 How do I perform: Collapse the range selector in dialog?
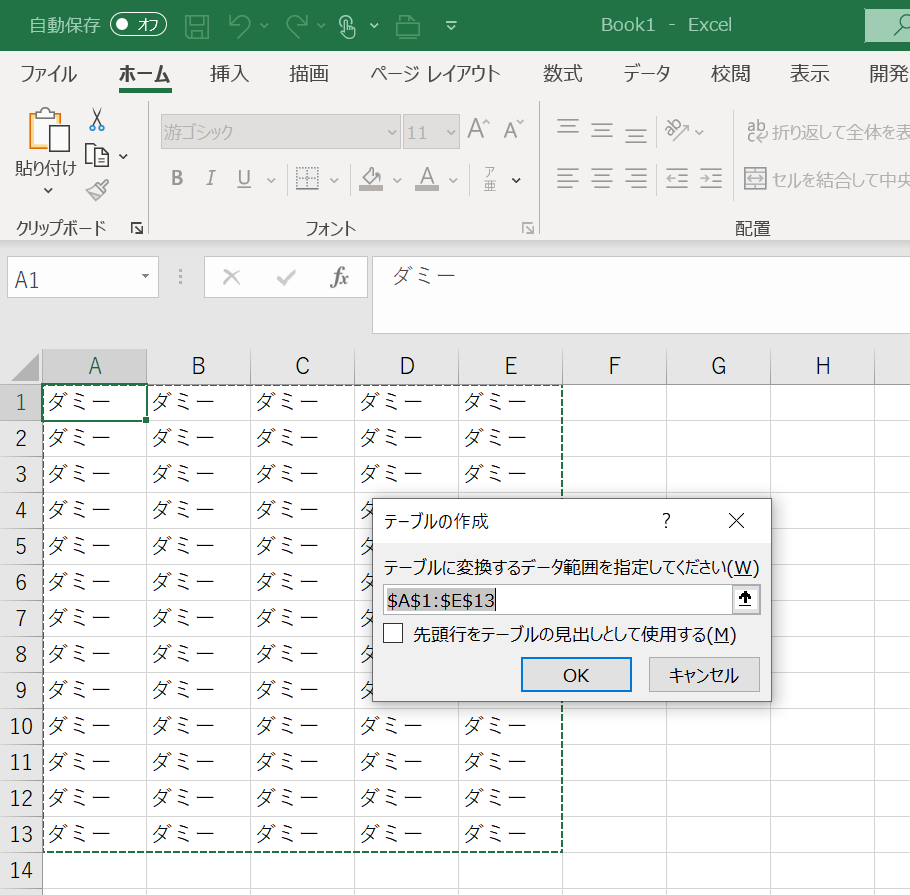click(x=746, y=599)
